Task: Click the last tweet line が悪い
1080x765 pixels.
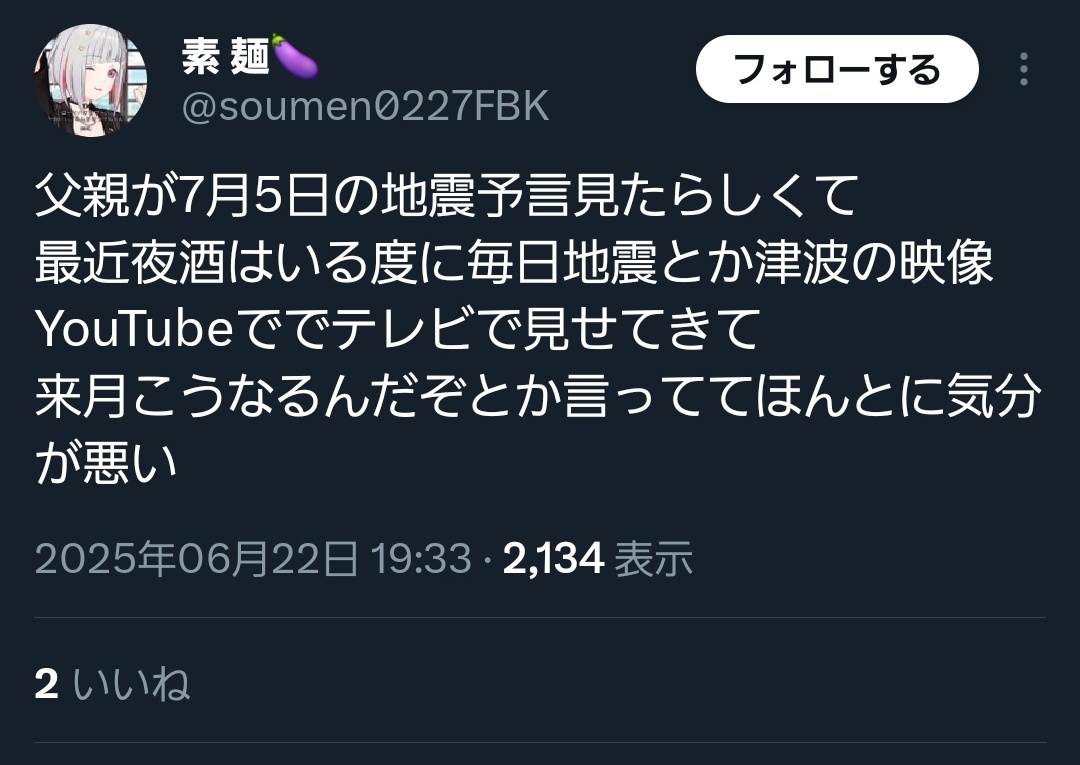Action: (107, 462)
